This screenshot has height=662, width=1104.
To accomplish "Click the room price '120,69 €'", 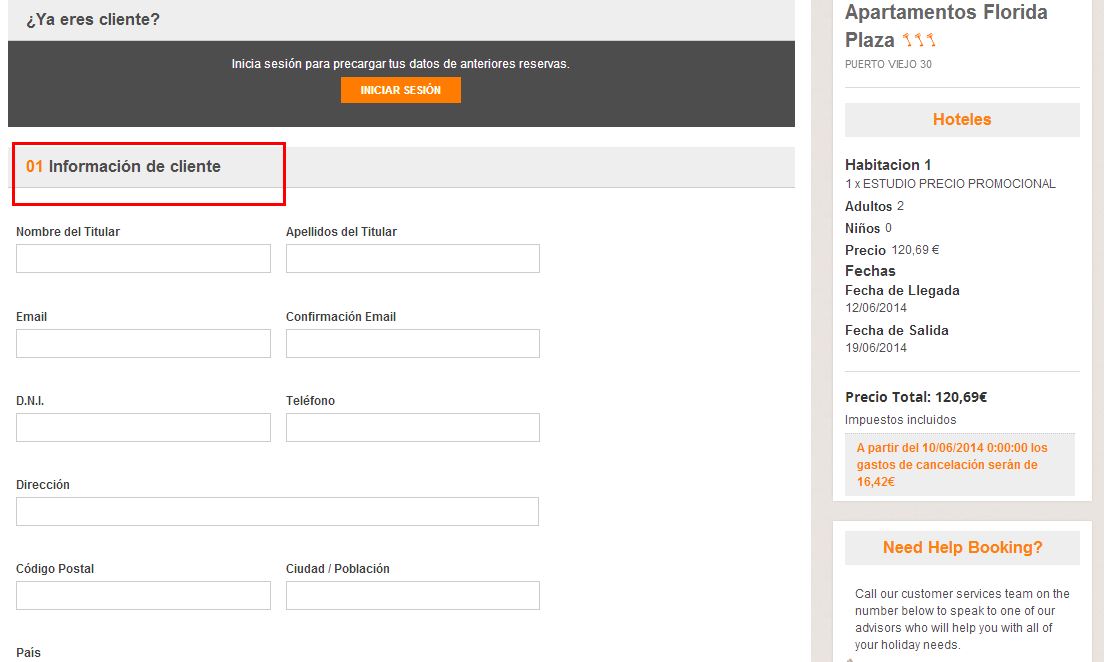I will point(915,250).
